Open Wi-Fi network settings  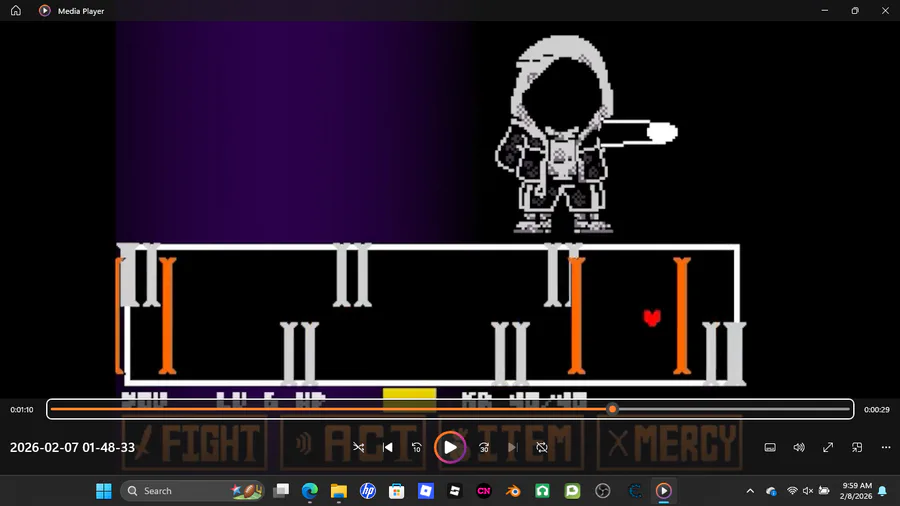pyautogui.click(x=792, y=491)
